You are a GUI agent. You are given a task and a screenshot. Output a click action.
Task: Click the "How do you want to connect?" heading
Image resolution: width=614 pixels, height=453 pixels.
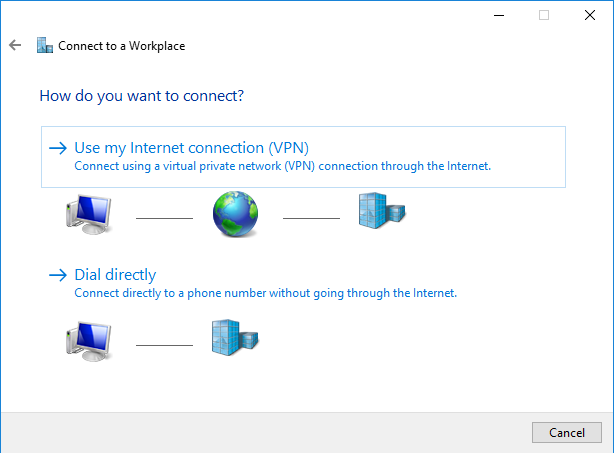pyautogui.click(x=142, y=96)
